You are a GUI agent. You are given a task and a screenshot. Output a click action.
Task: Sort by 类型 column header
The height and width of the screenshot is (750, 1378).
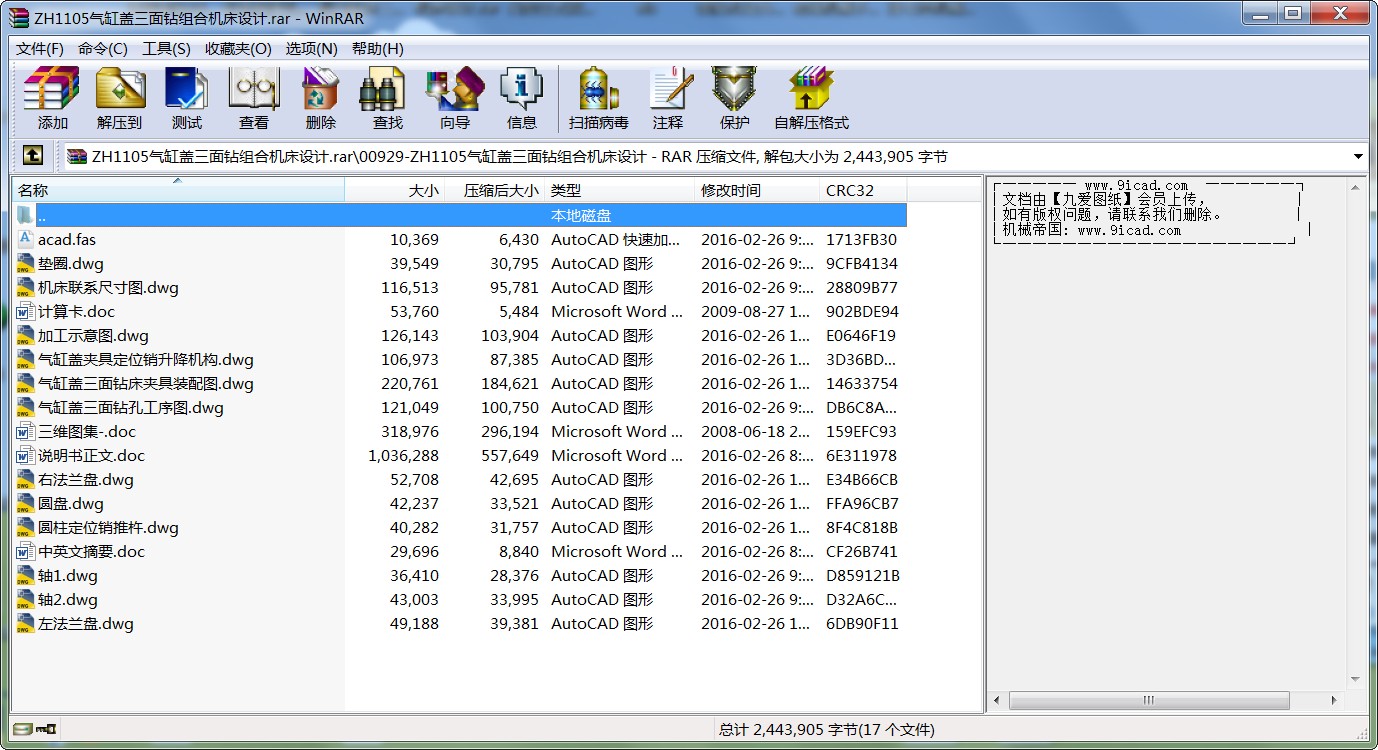click(620, 190)
